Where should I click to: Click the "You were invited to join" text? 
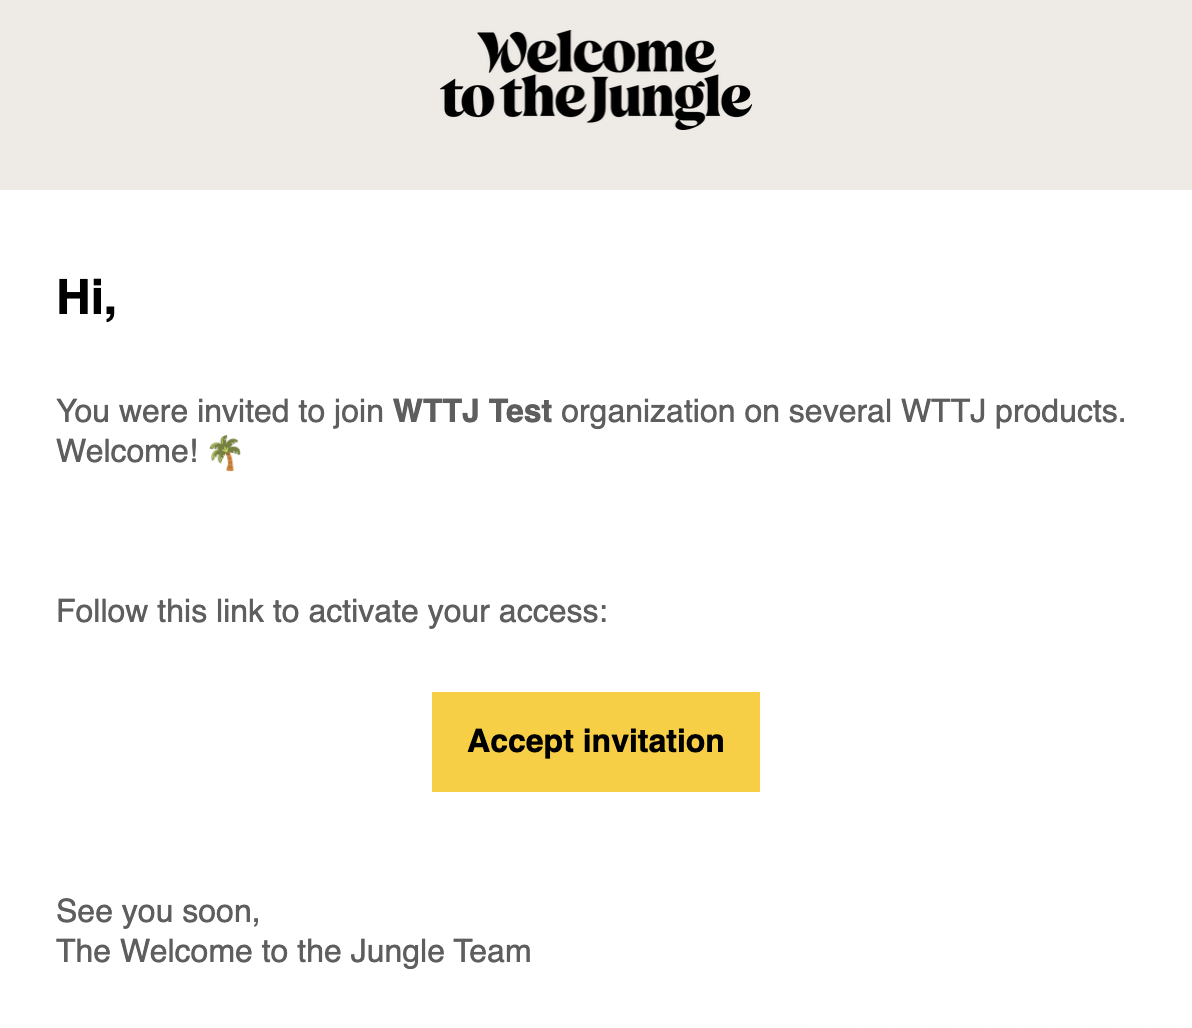click(220, 411)
